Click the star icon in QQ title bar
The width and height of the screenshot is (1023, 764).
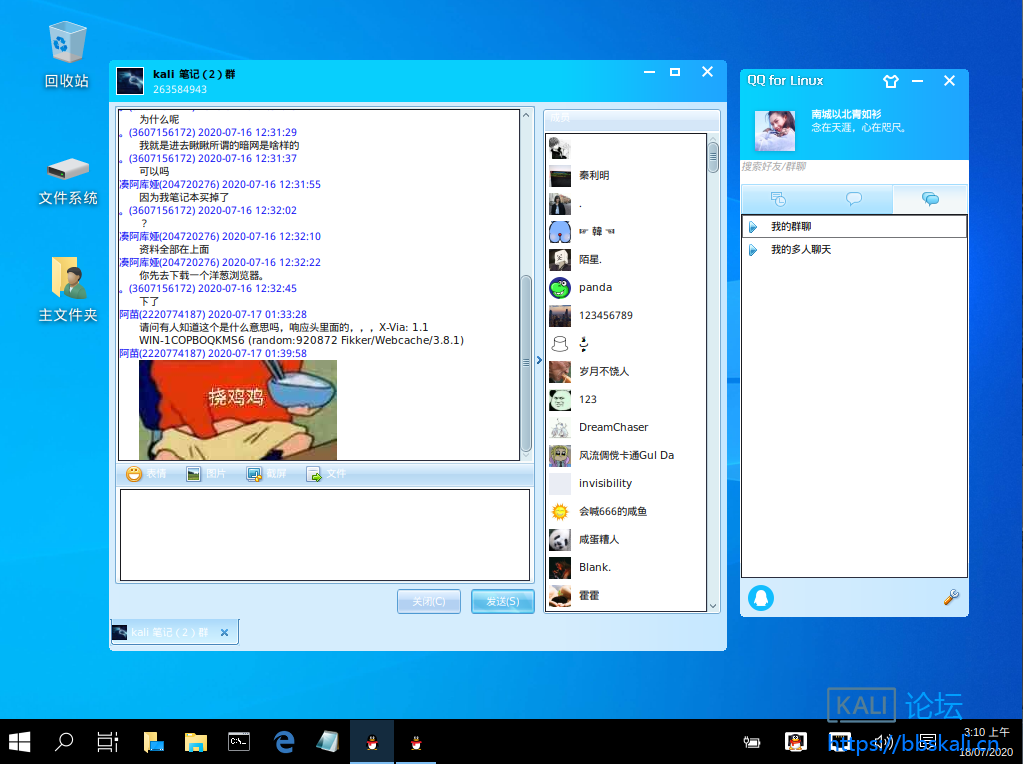(x=890, y=81)
